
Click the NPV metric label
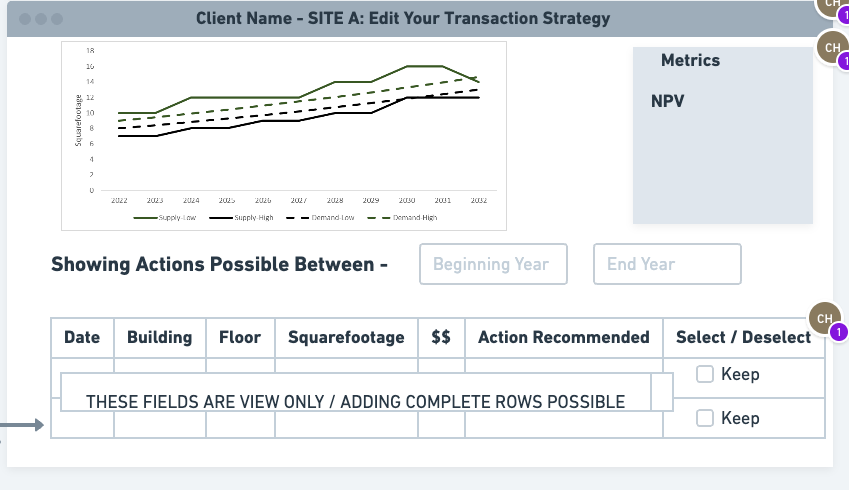coord(668,101)
